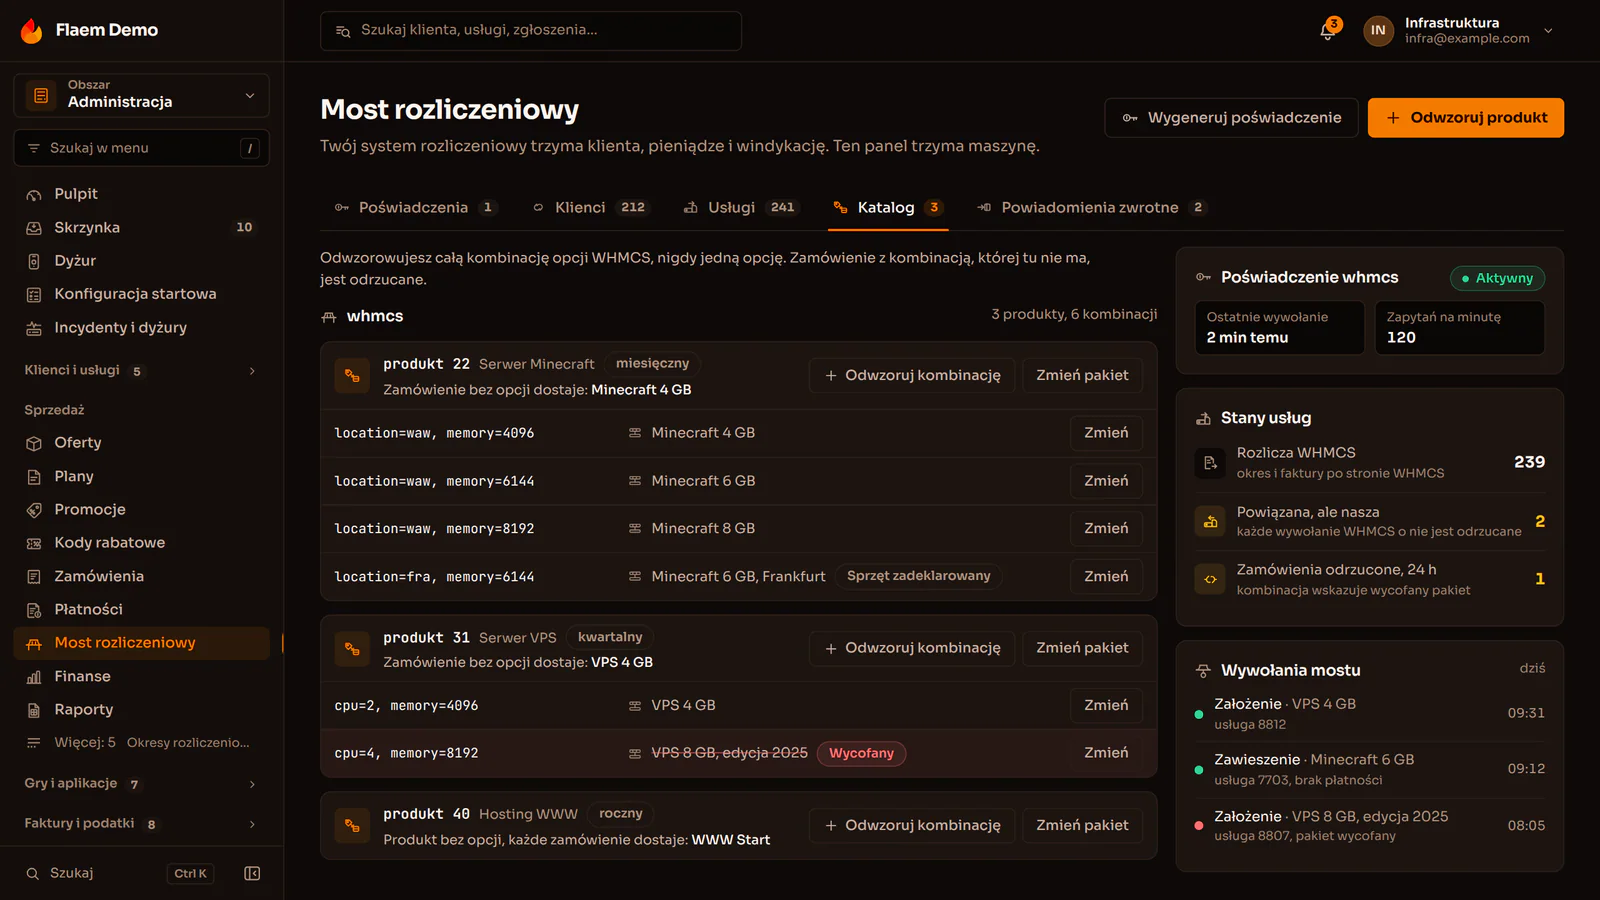
Task: Open the Powiadomienia zwrotne tab
Action: point(1091,207)
